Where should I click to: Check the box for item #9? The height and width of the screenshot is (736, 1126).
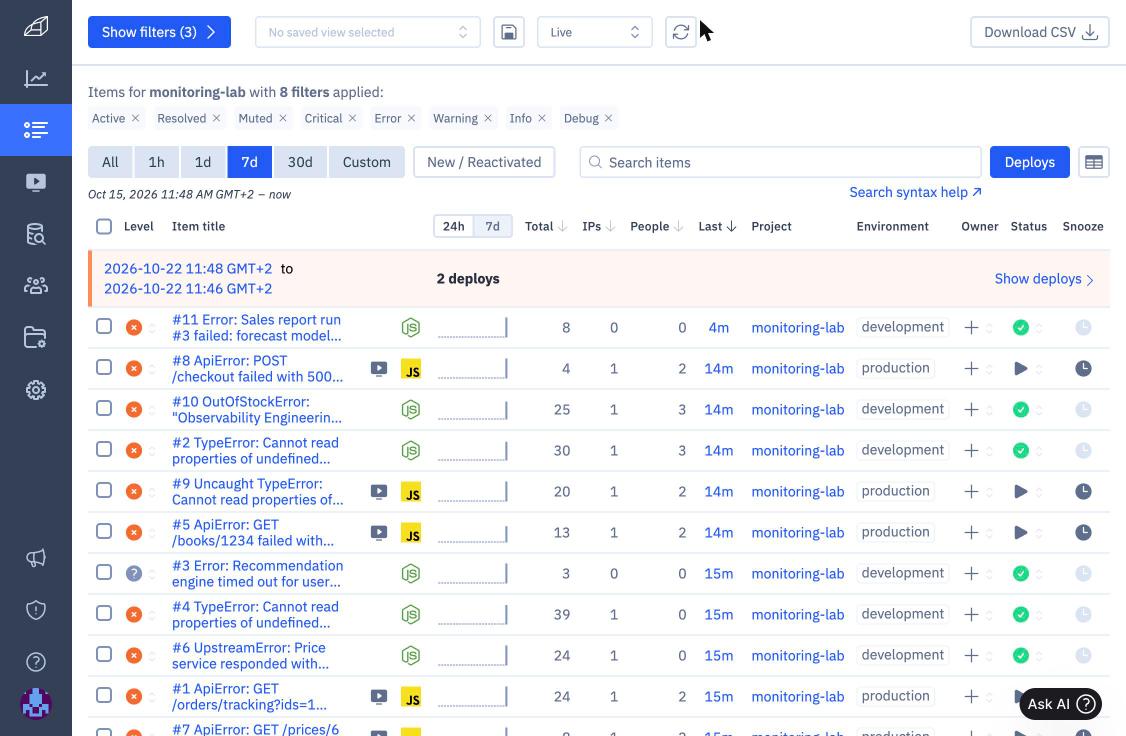tap(104, 490)
